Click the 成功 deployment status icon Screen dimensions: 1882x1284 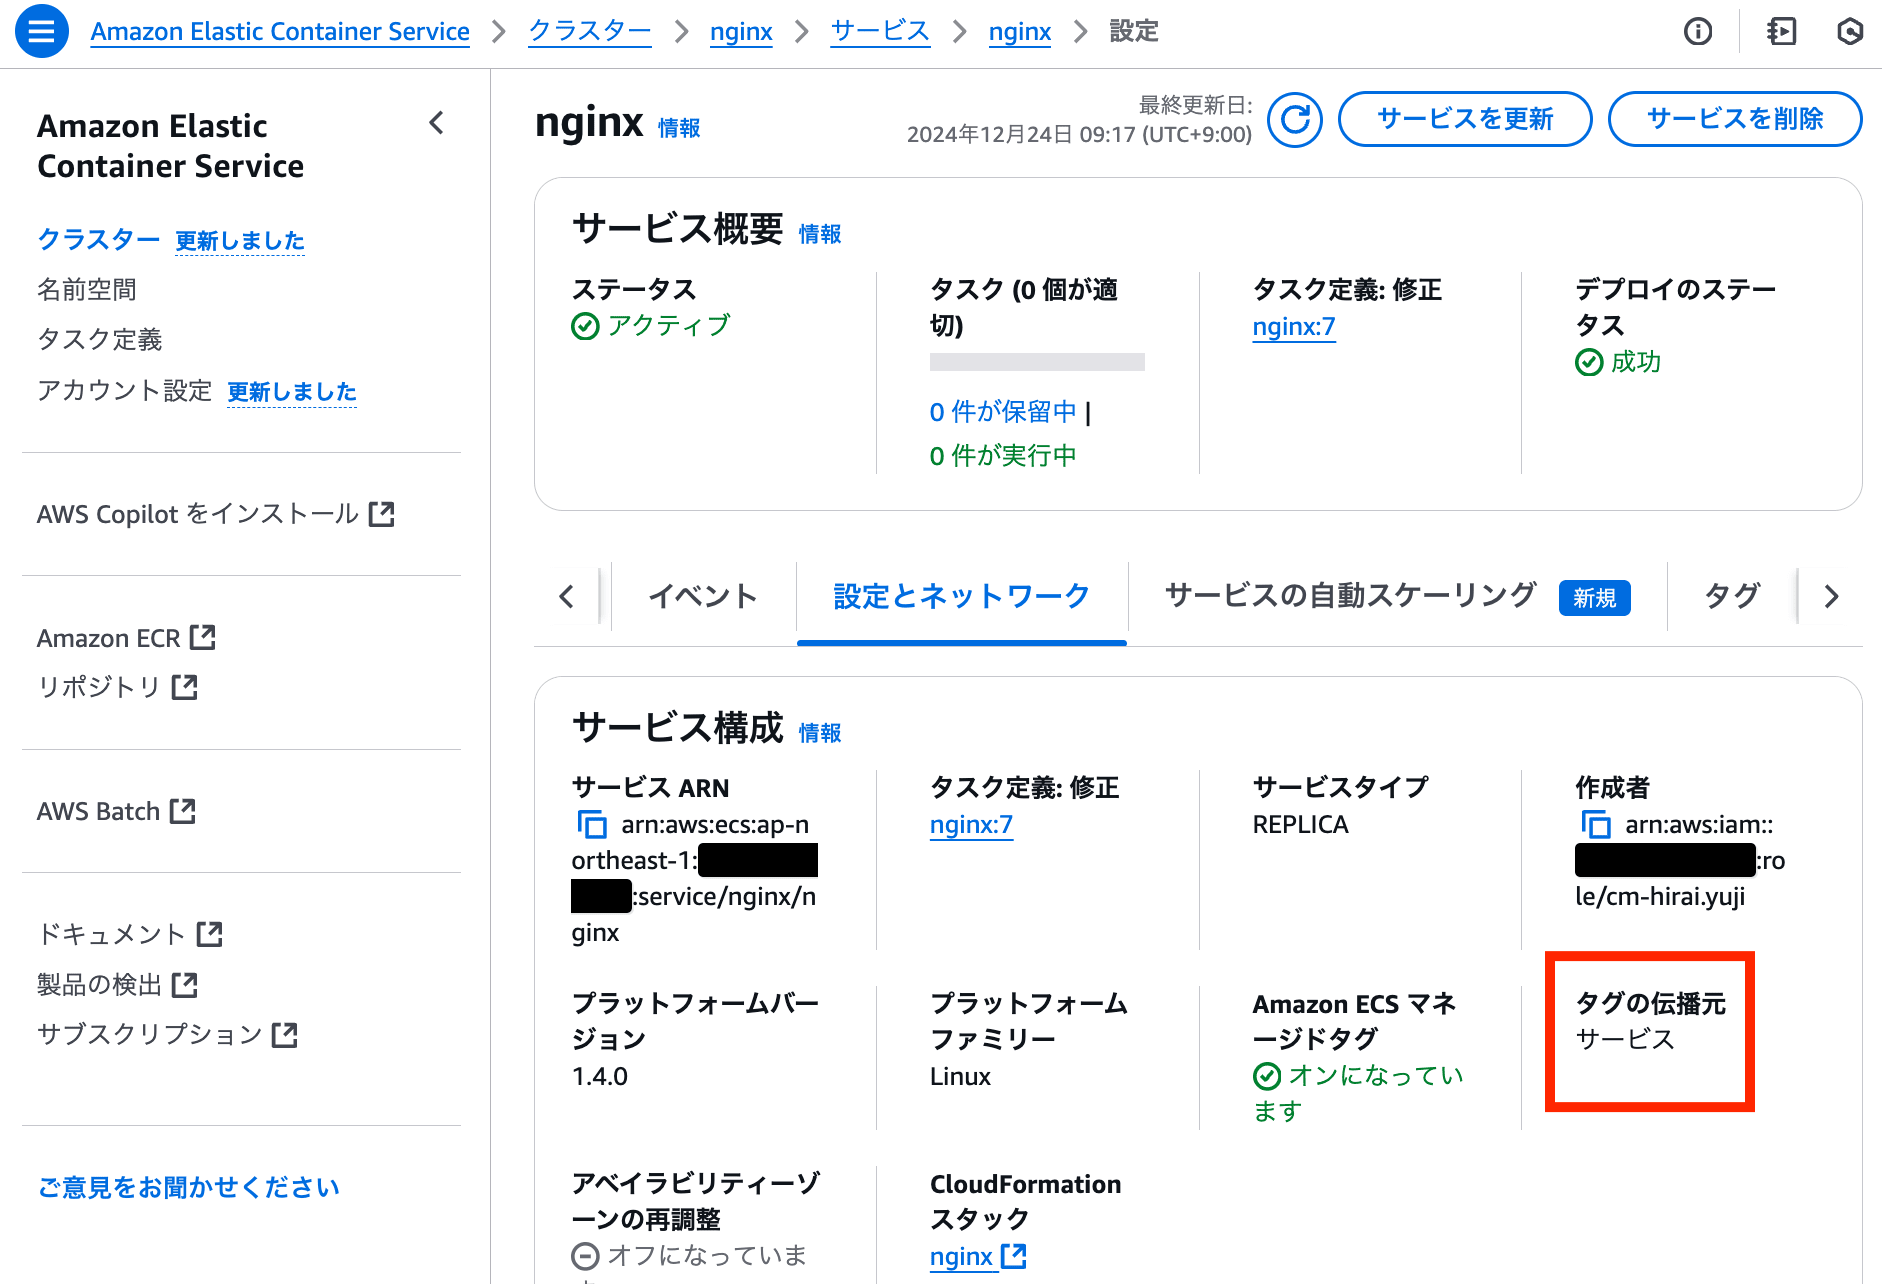pyautogui.click(x=1589, y=362)
